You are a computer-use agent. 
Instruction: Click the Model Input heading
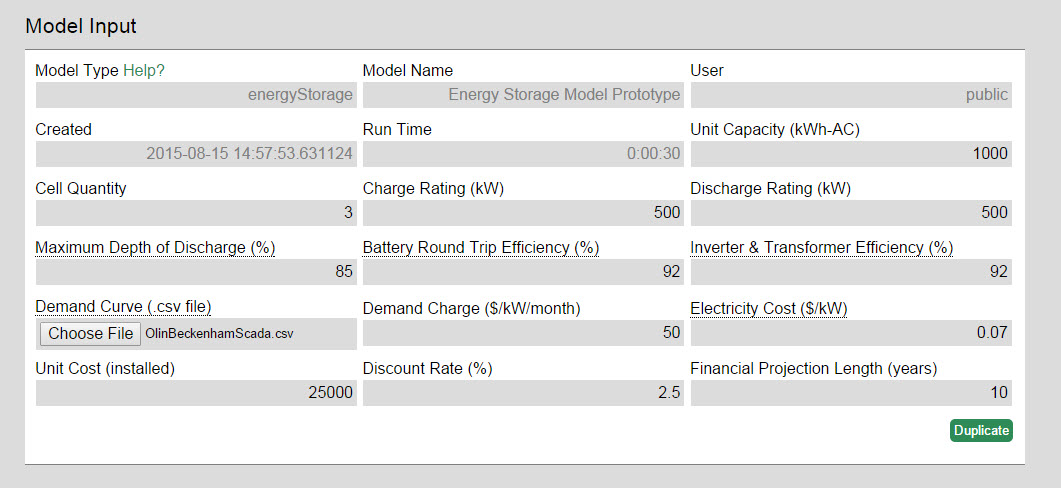[81, 26]
